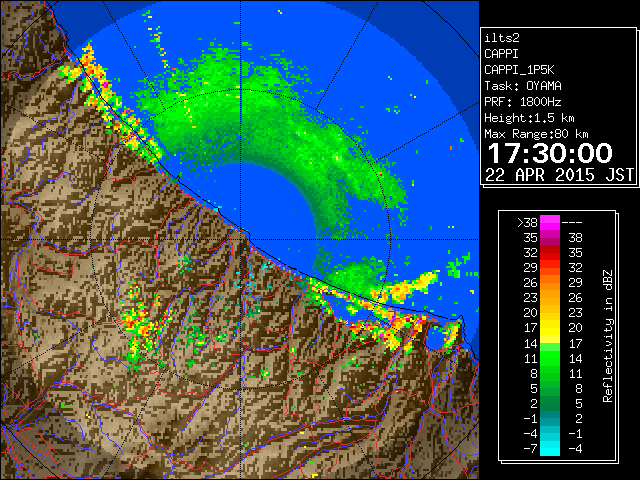Click the cyan -7 dBZ legend swatch
640x480 pixels.
(x=550, y=448)
